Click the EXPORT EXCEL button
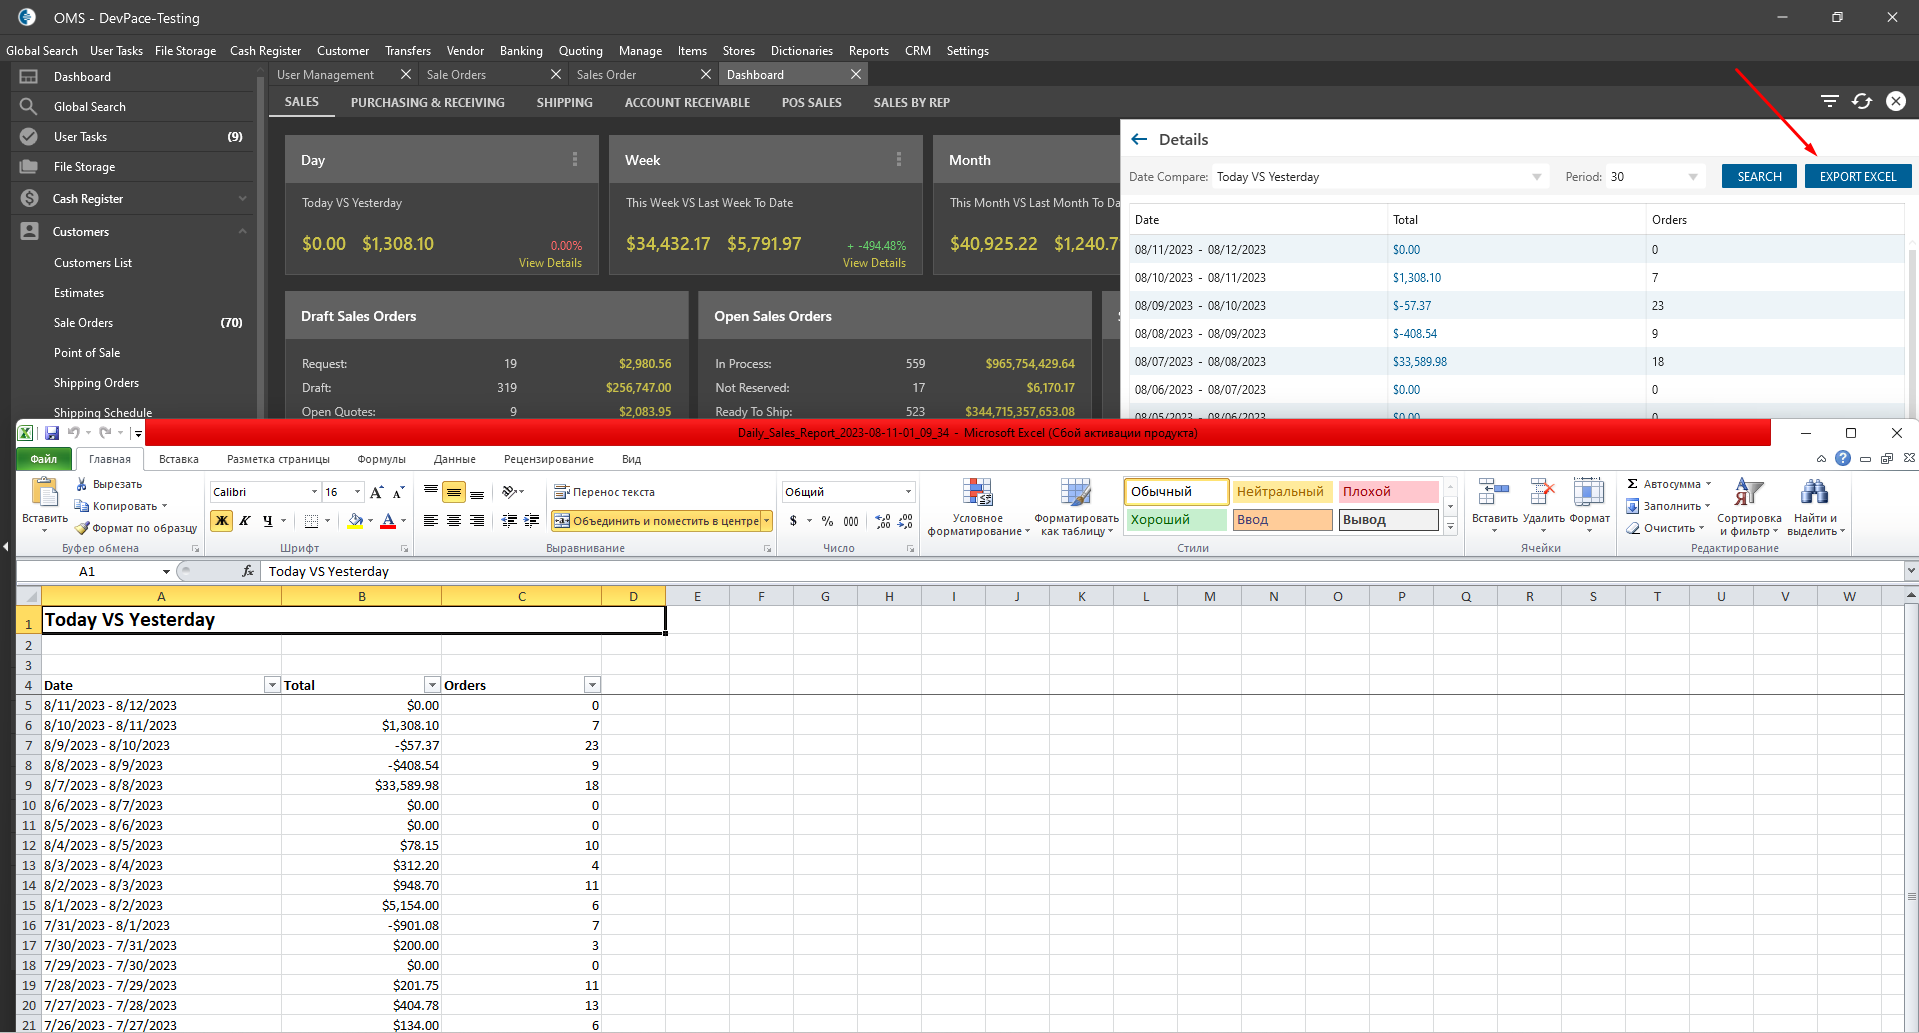The image size is (1919, 1033). click(1857, 177)
